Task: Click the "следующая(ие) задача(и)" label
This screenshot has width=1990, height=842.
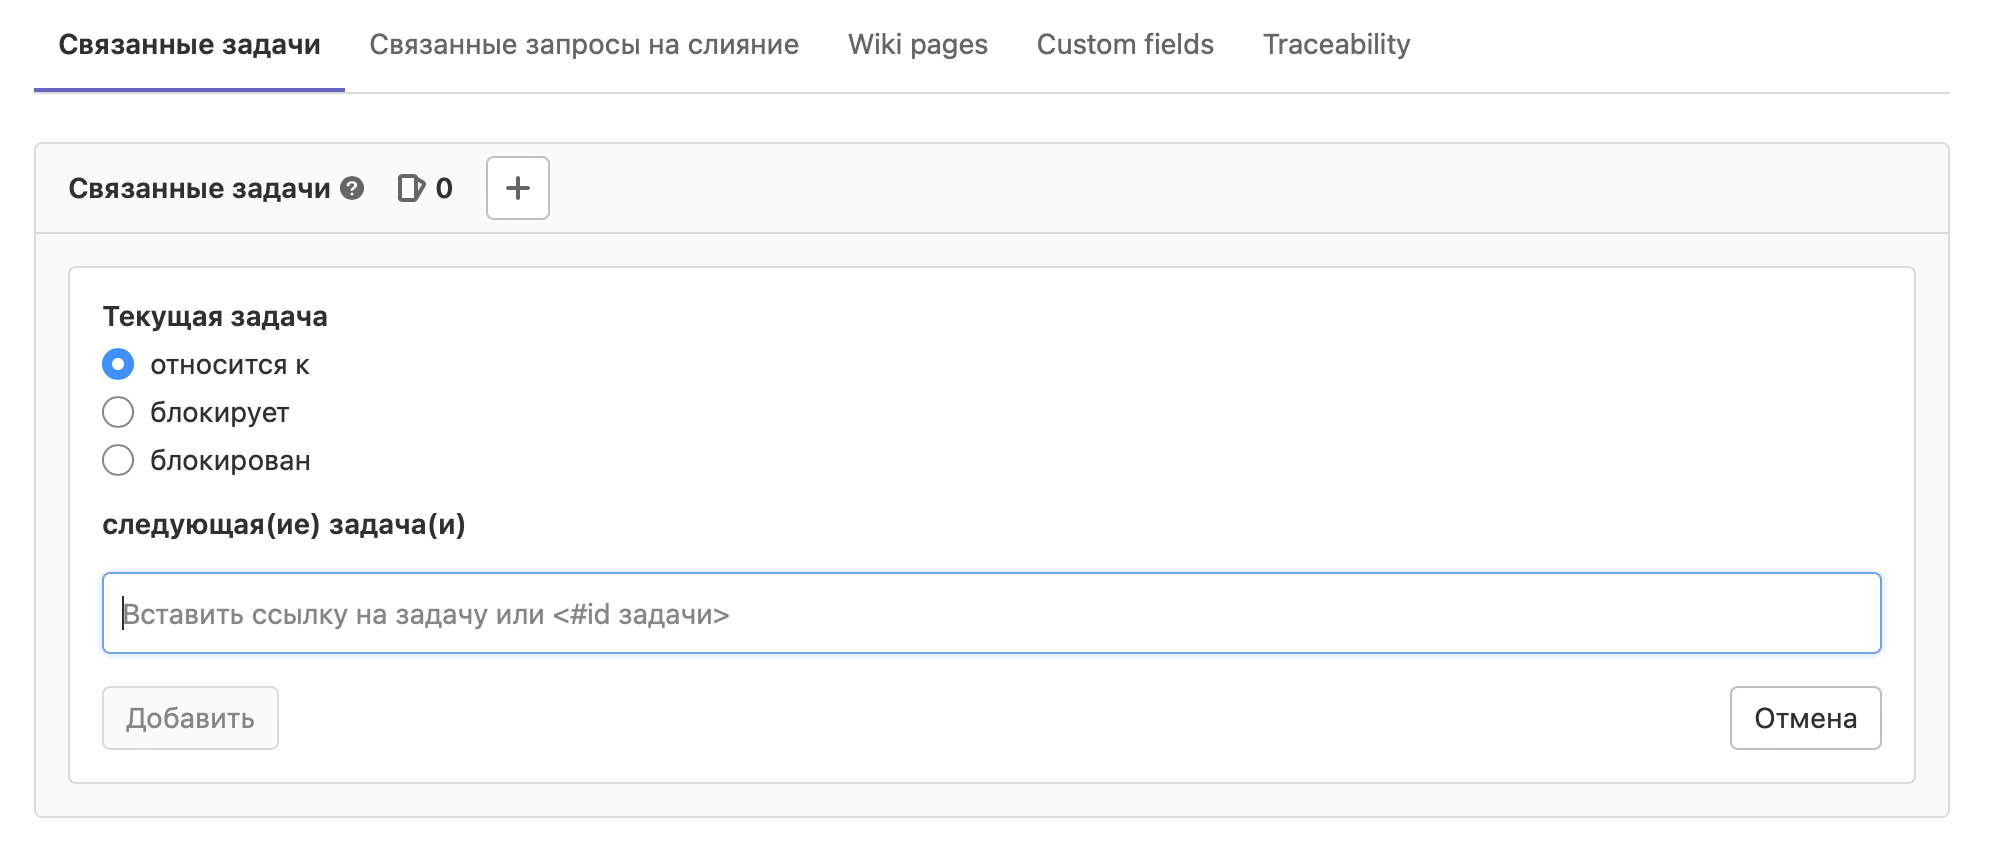Action: pos(284,525)
